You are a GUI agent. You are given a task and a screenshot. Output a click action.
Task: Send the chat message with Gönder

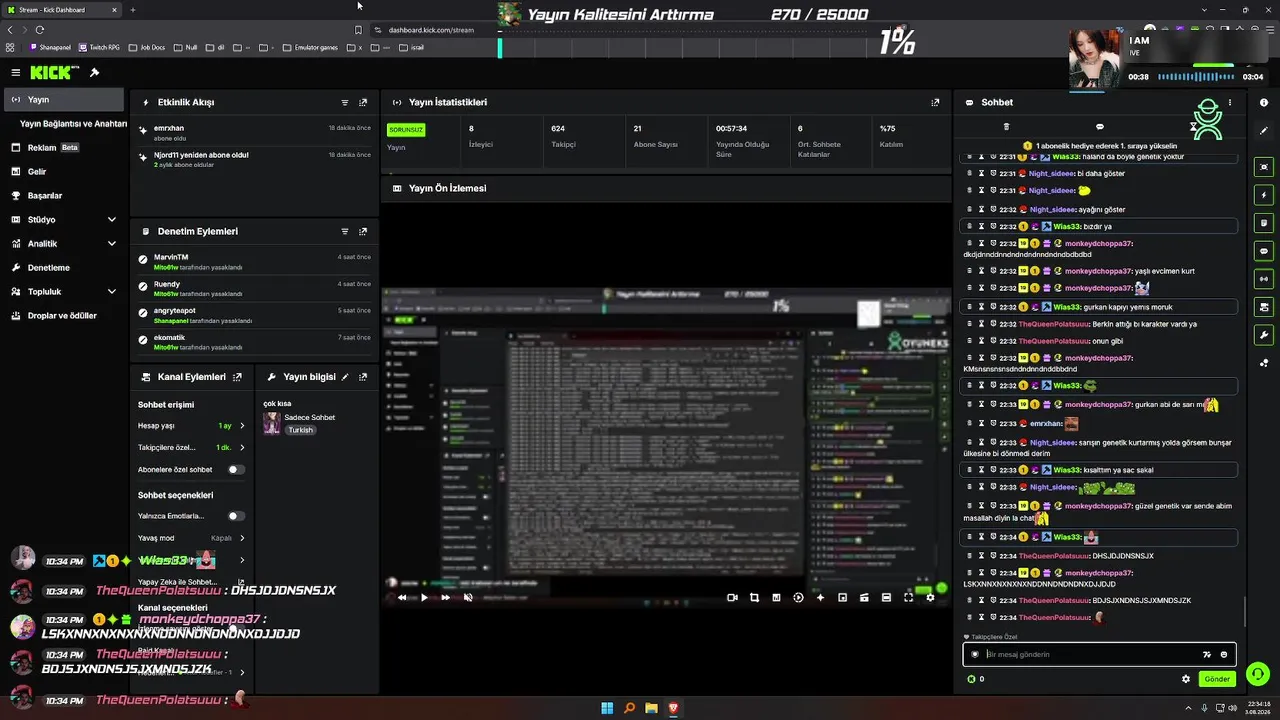(x=1217, y=679)
